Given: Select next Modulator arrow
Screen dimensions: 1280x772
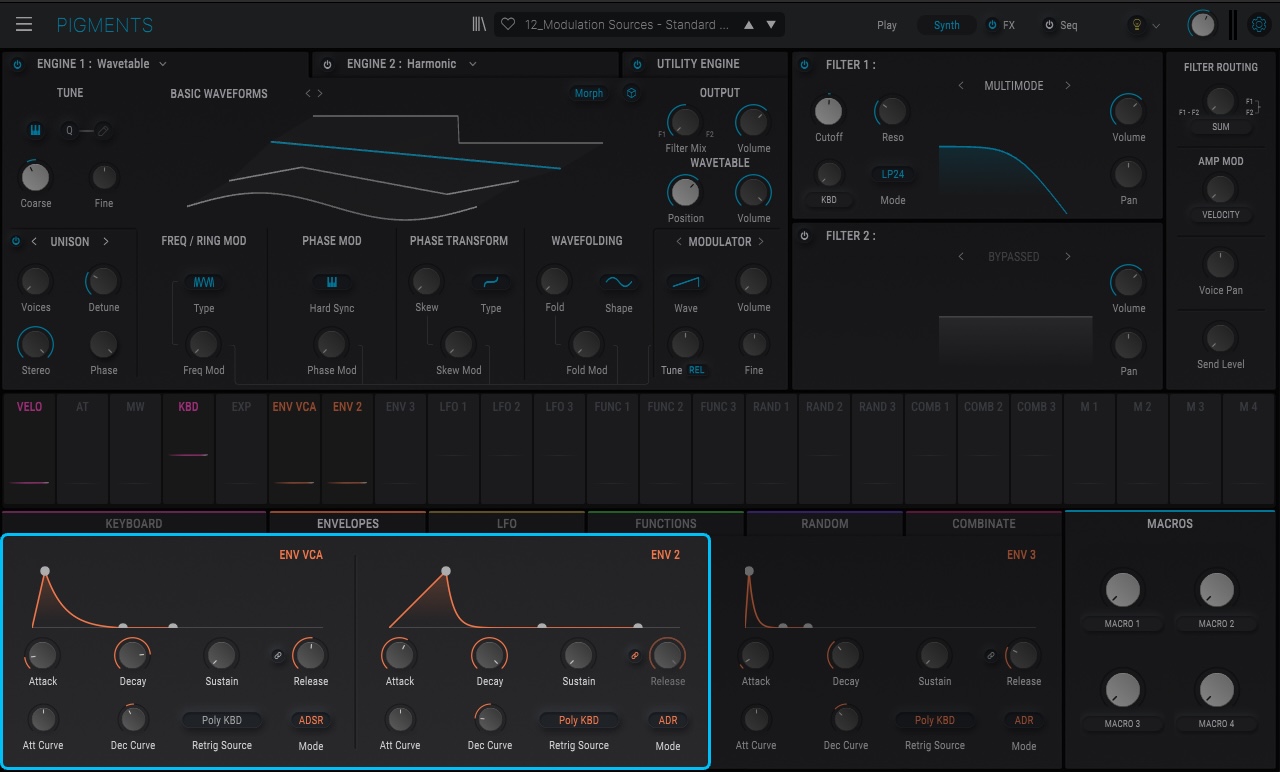Looking at the screenshot, I should tap(760, 242).
